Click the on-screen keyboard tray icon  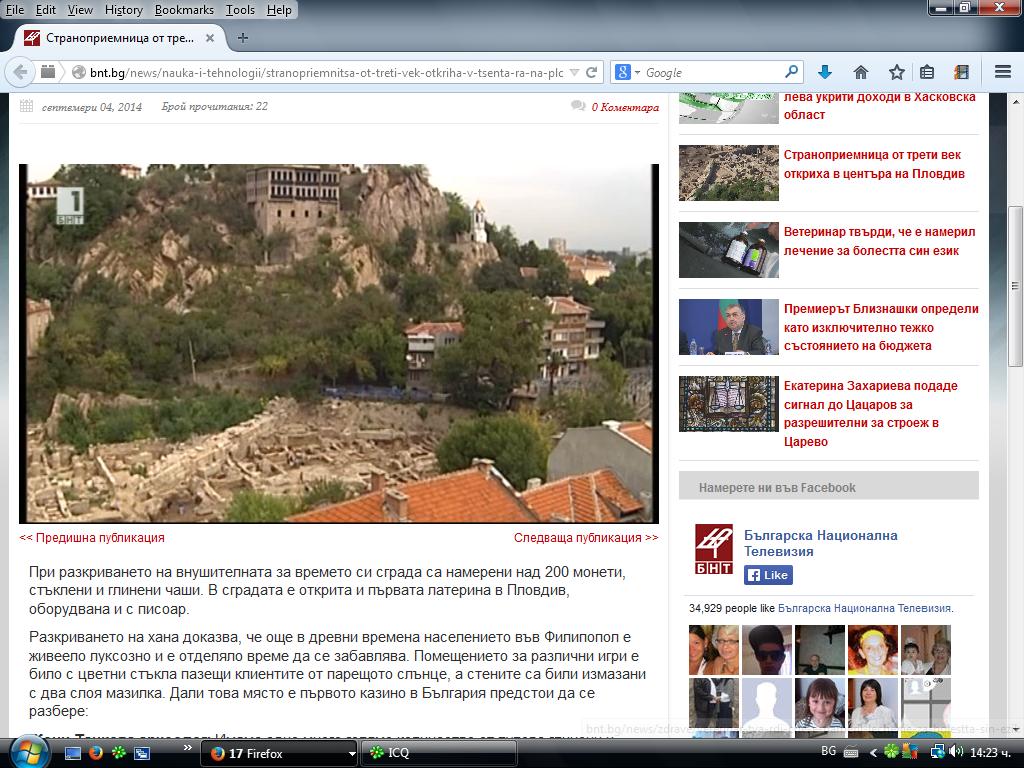pos(851,752)
